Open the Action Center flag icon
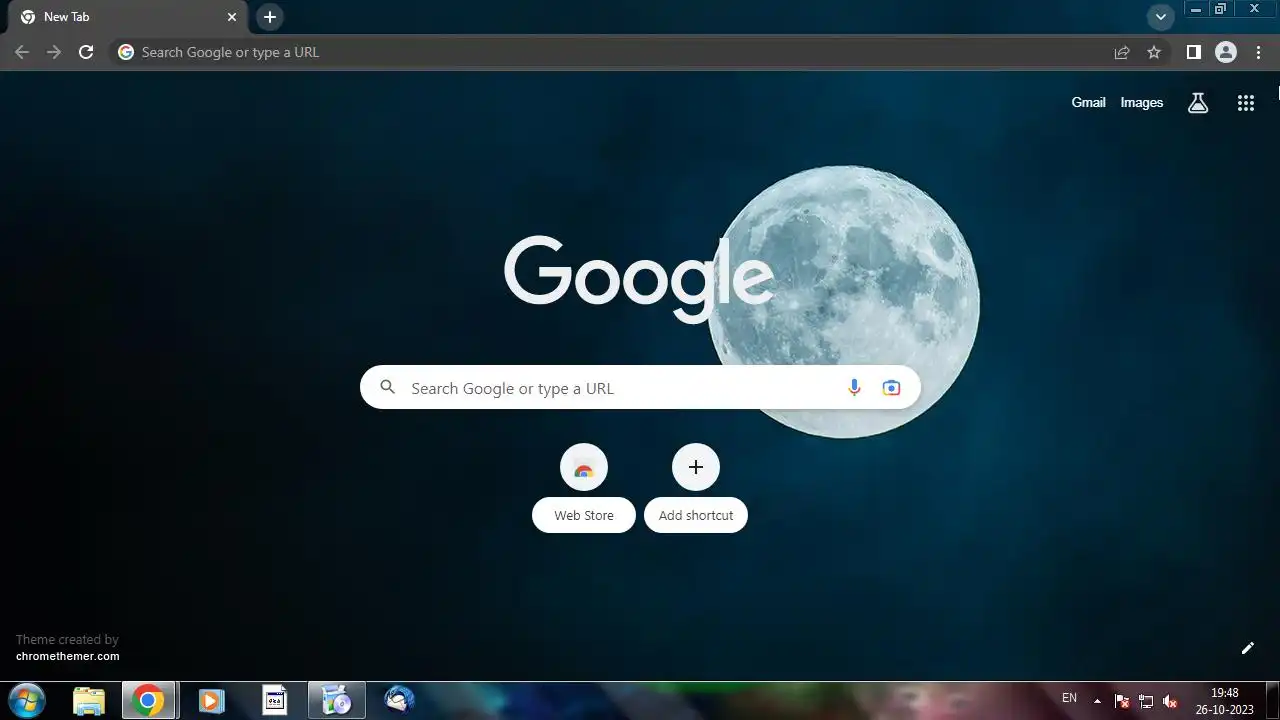Viewport: 1280px width, 720px height. pyautogui.click(x=1122, y=701)
